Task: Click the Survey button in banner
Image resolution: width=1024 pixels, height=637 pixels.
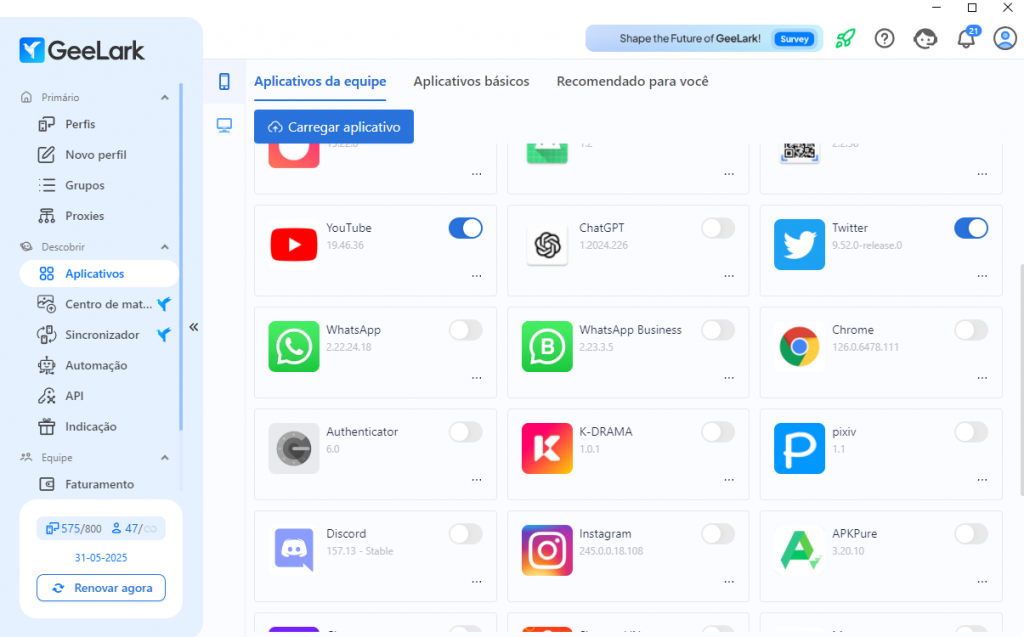Action: coord(794,39)
